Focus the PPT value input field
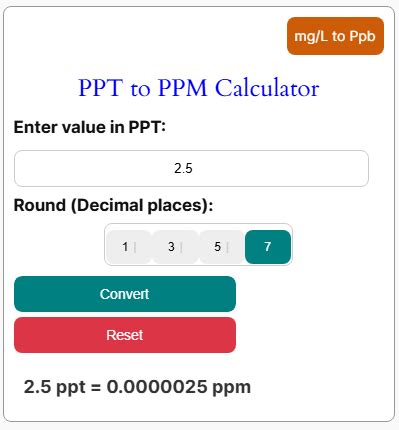Screen dimensions: 399x430 191,168
